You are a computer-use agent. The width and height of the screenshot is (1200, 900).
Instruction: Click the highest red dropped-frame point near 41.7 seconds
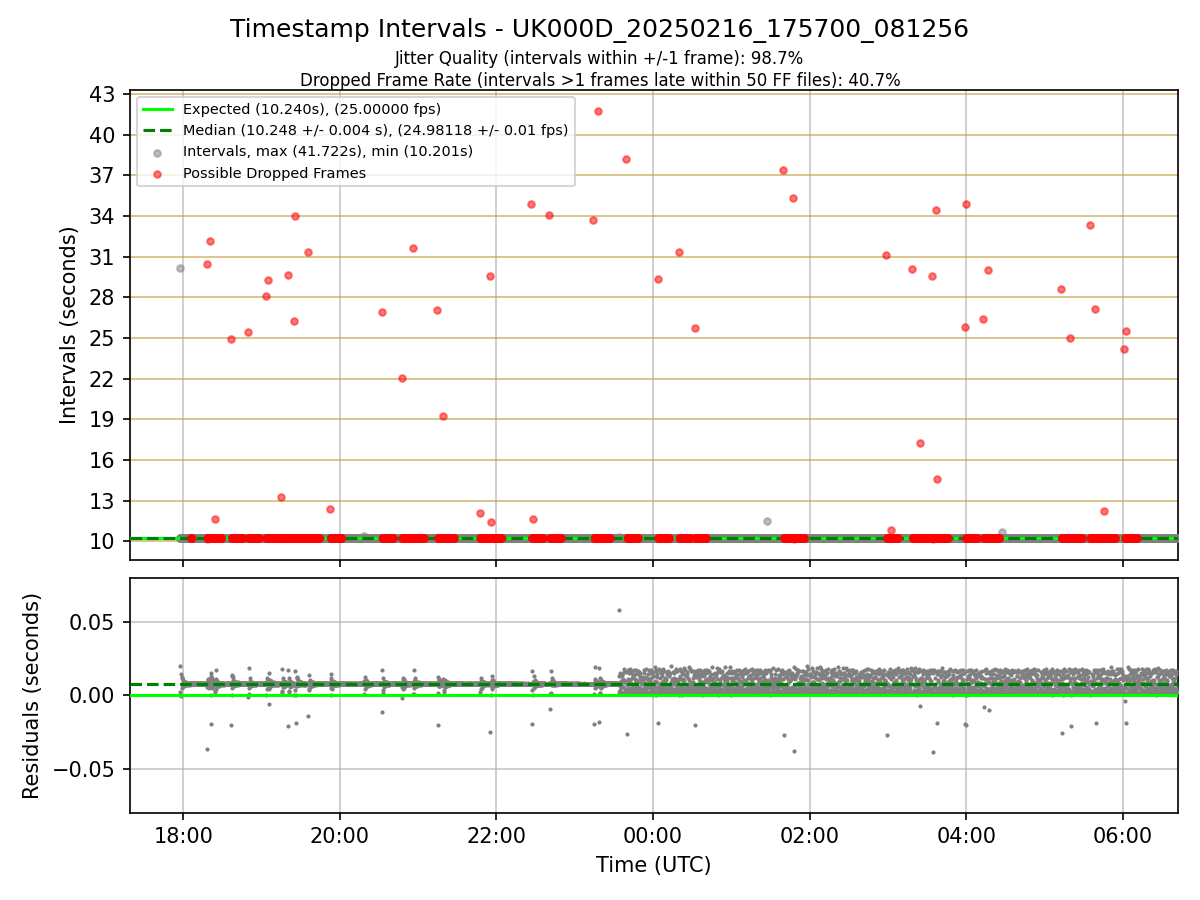click(598, 111)
